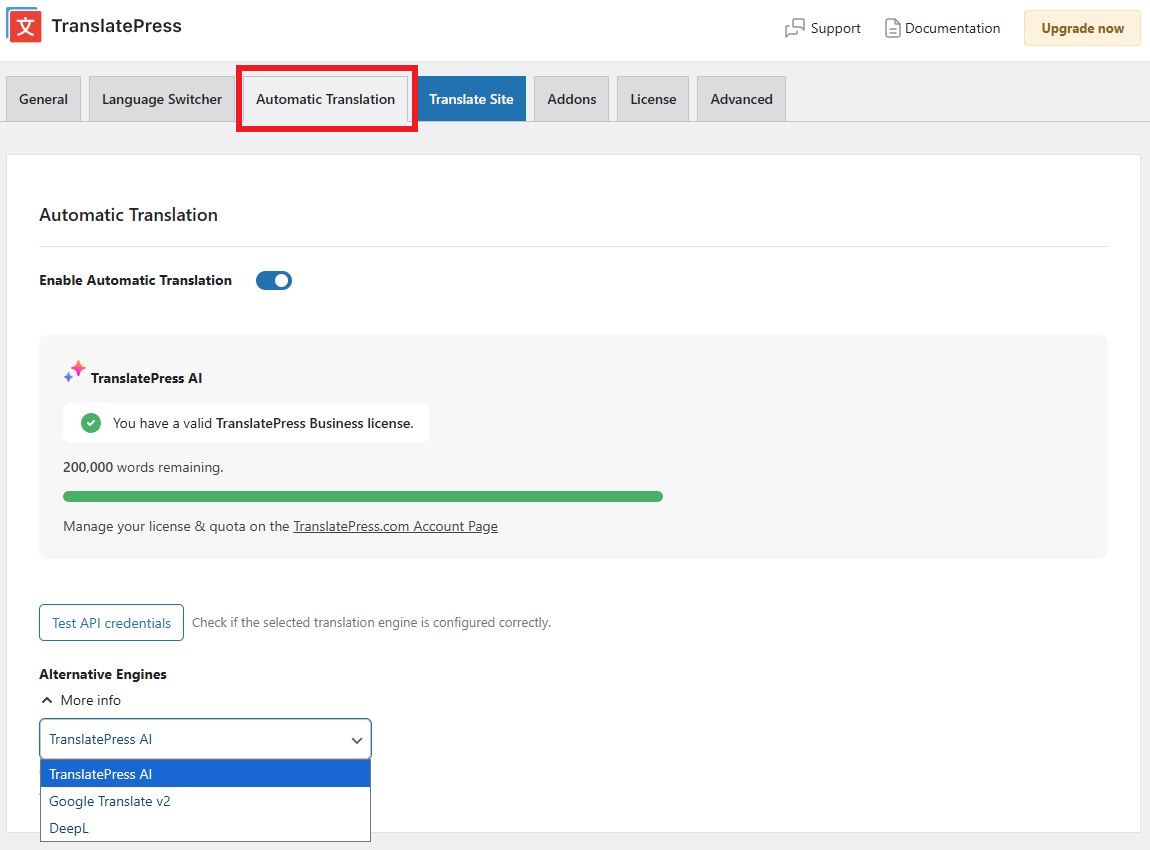The width and height of the screenshot is (1150, 850).
Task: Click the Upgrade now button
Action: [x=1081, y=28]
